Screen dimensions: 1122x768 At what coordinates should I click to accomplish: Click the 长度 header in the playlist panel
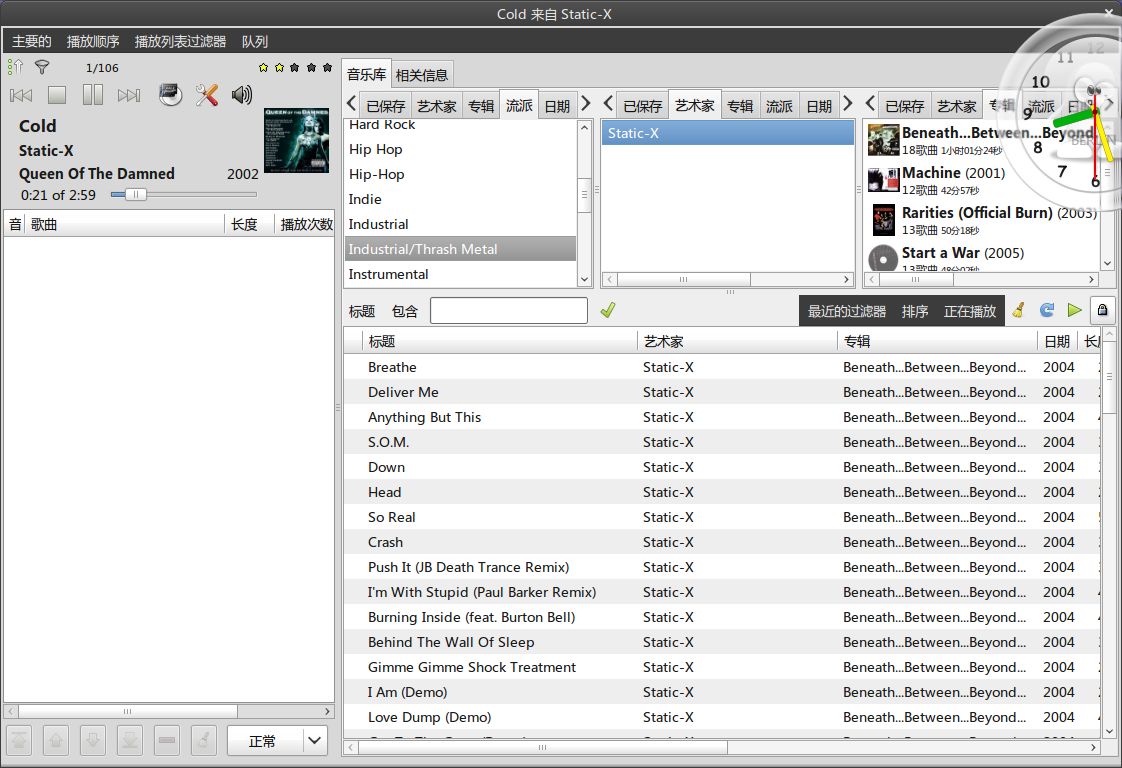click(x=249, y=224)
